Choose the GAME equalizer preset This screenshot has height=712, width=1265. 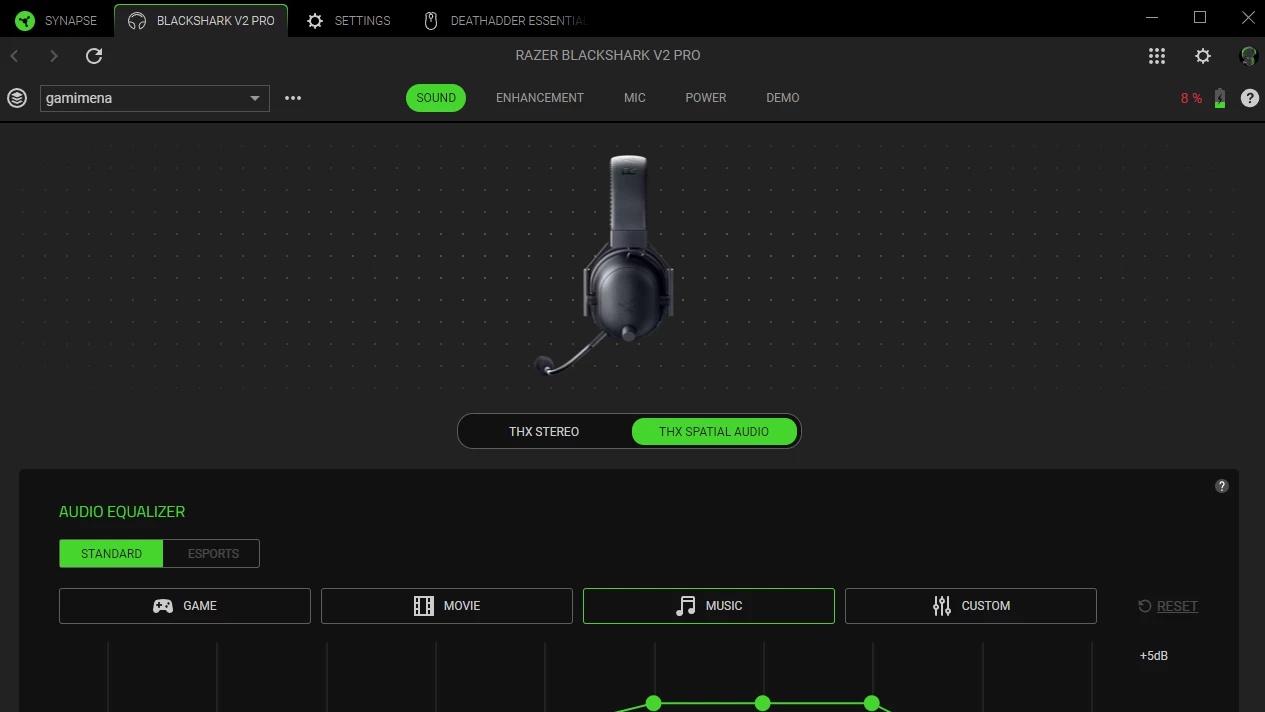185,606
